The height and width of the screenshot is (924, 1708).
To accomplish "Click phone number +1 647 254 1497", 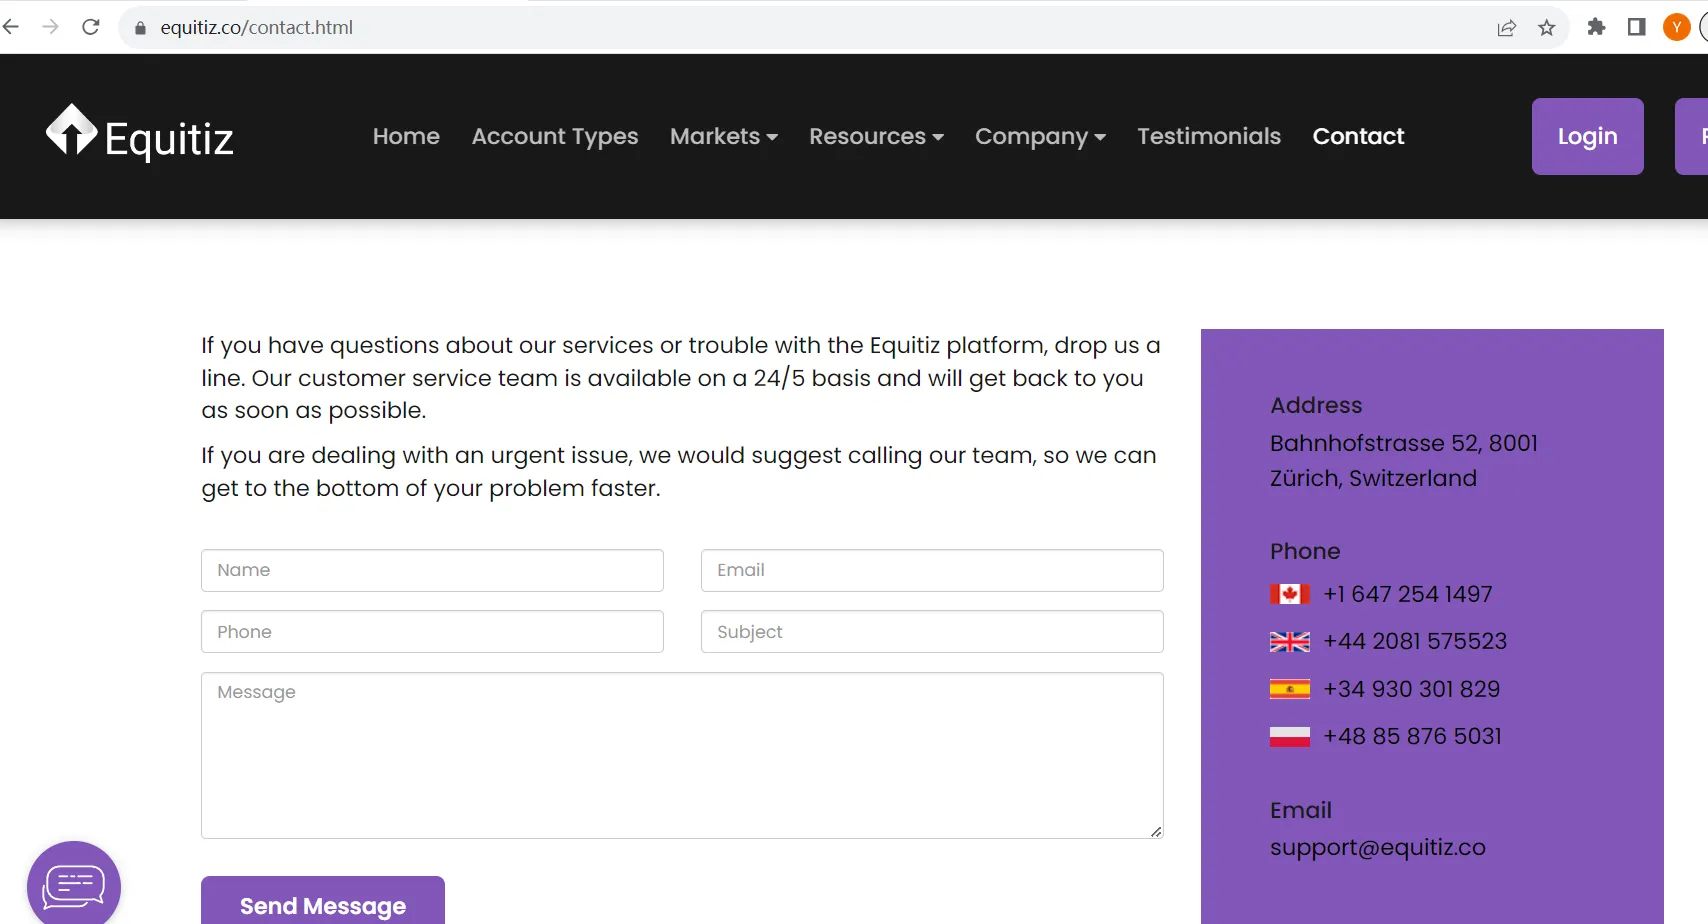I will point(1408,594).
